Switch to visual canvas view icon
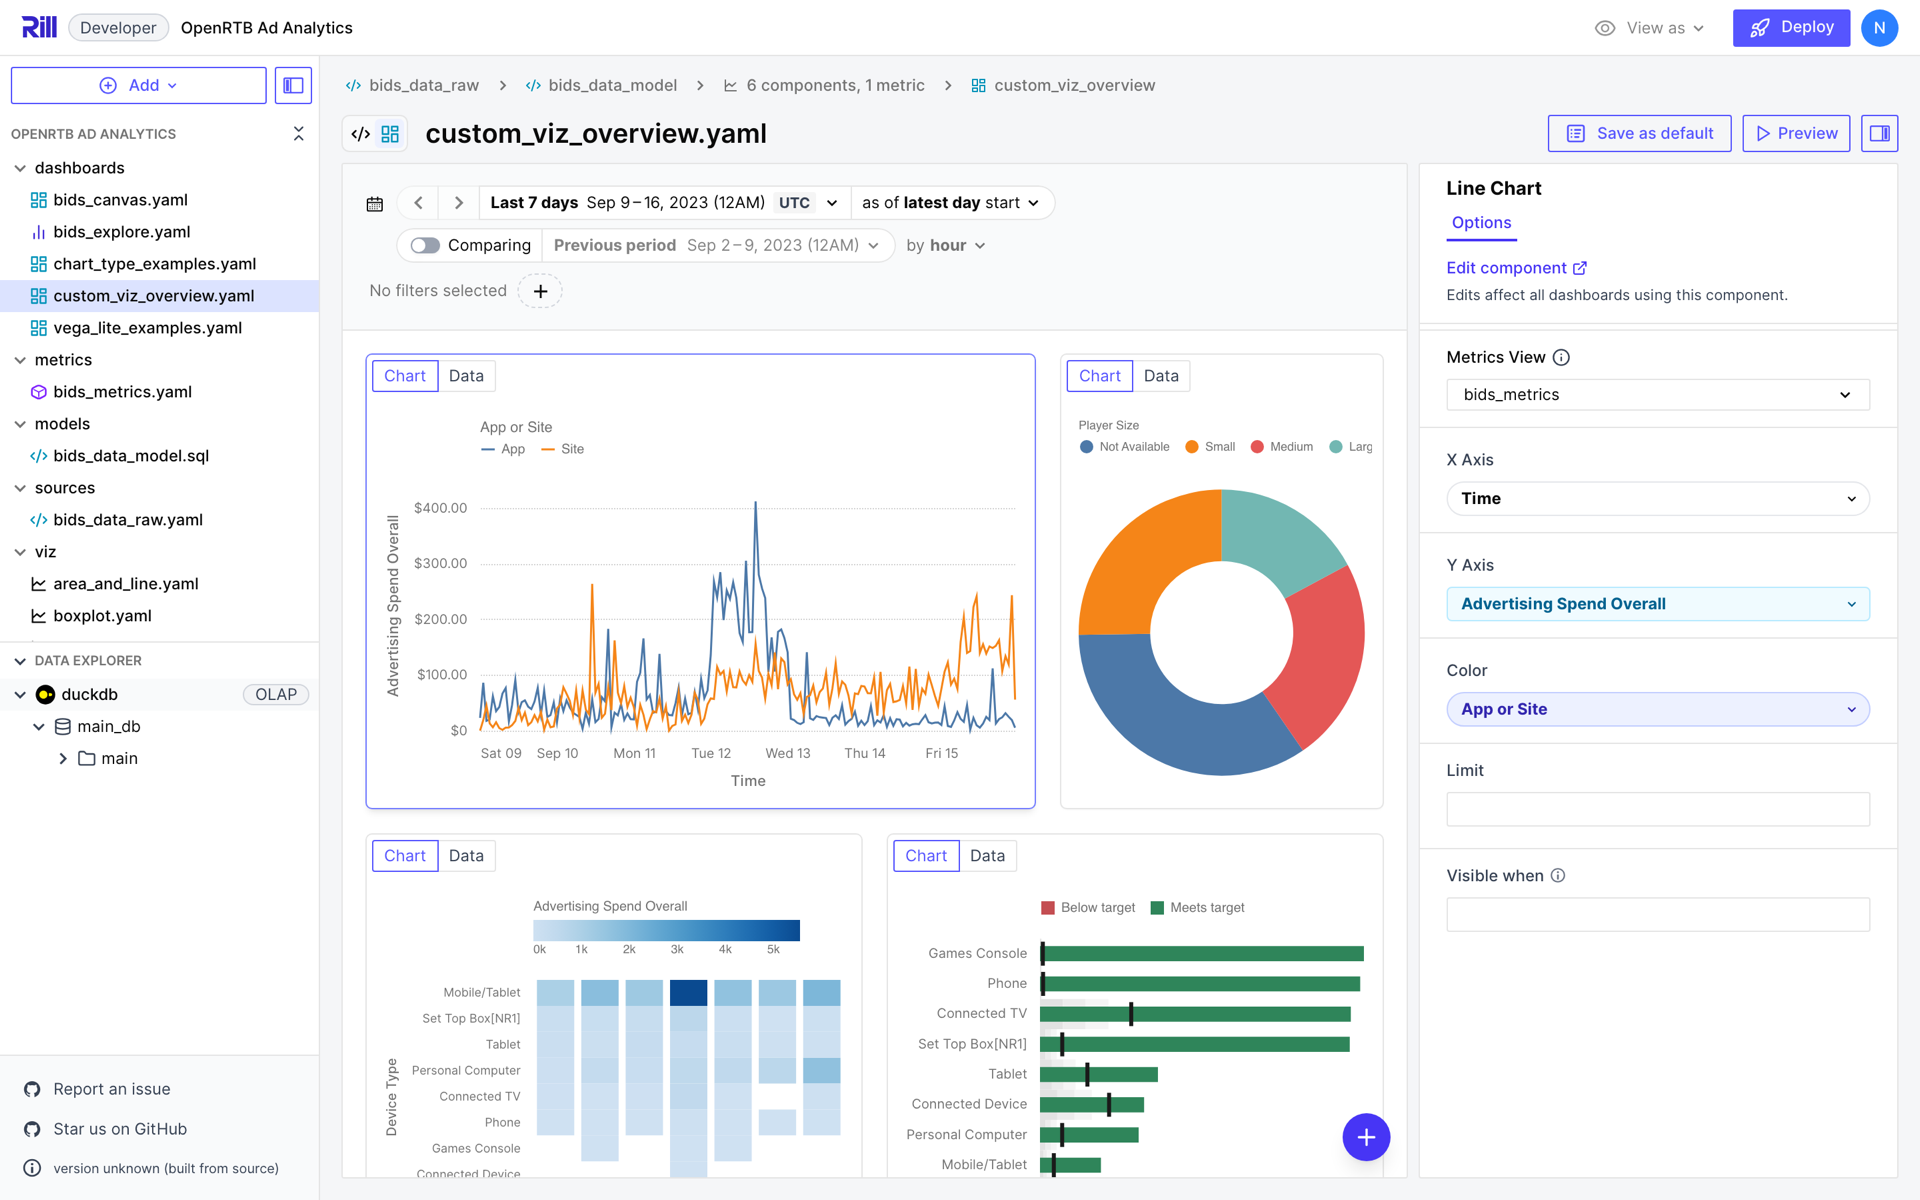The width and height of the screenshot is (1920, 1200). coord(390,134)
